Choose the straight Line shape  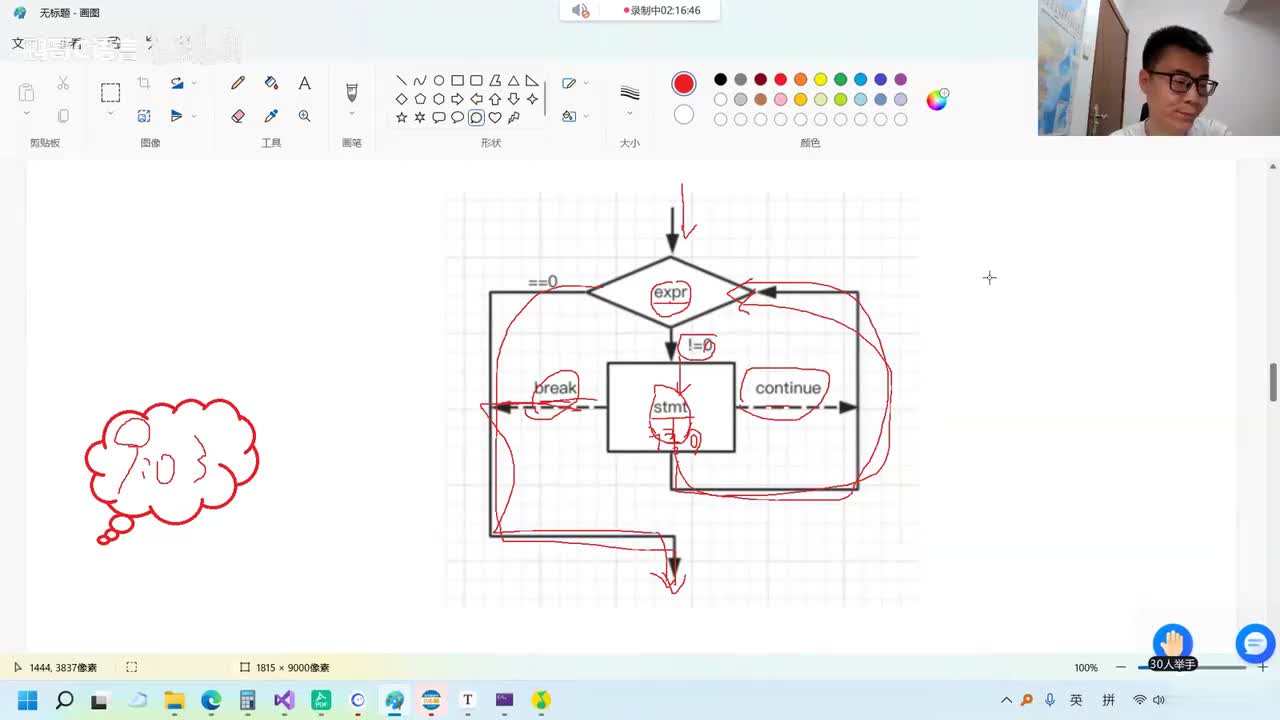coord(401,80)
